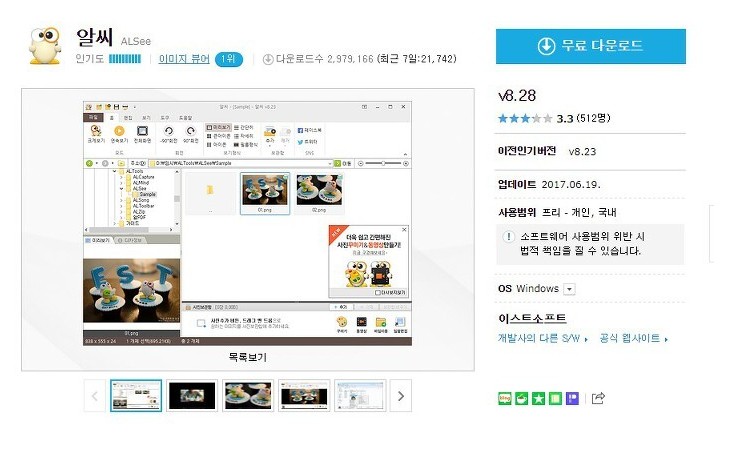Image resolution: width=739 pixels, height=474 pixels.
Task: Open the 이스트소프트 developer link
Action: 532,319
